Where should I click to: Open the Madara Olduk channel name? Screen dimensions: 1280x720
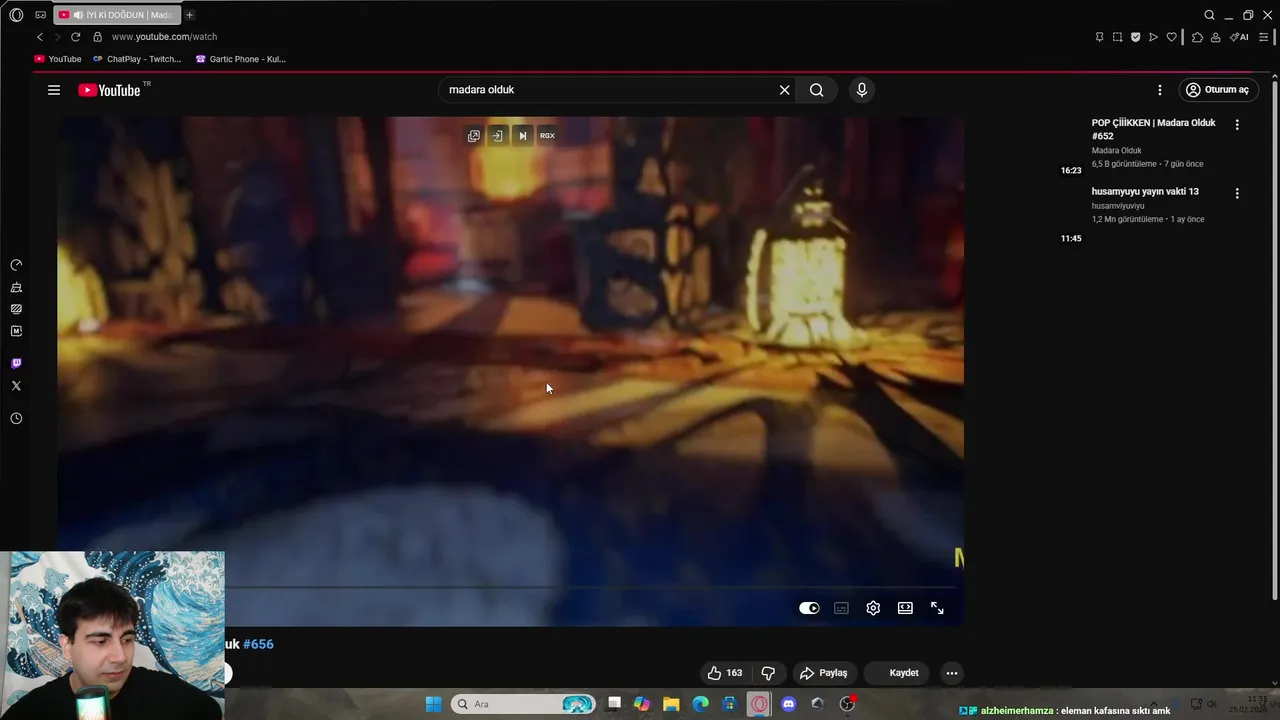(1116, 151)
